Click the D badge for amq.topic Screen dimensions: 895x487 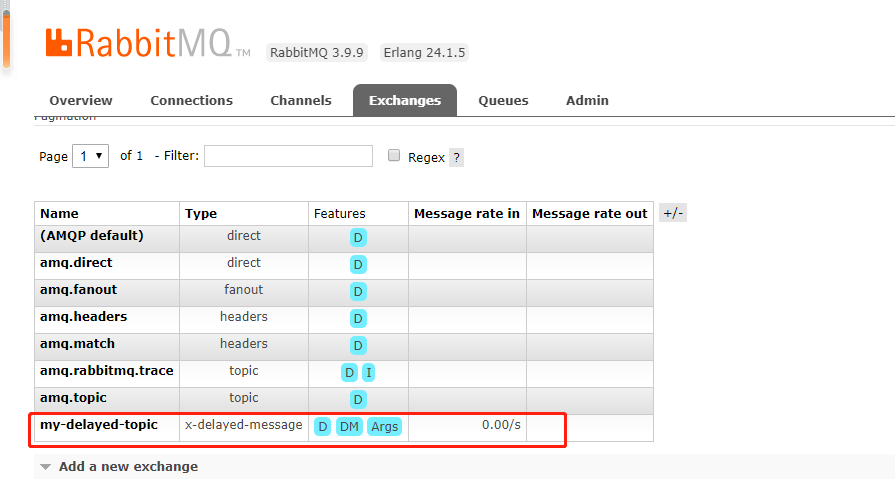pos(358,400)
